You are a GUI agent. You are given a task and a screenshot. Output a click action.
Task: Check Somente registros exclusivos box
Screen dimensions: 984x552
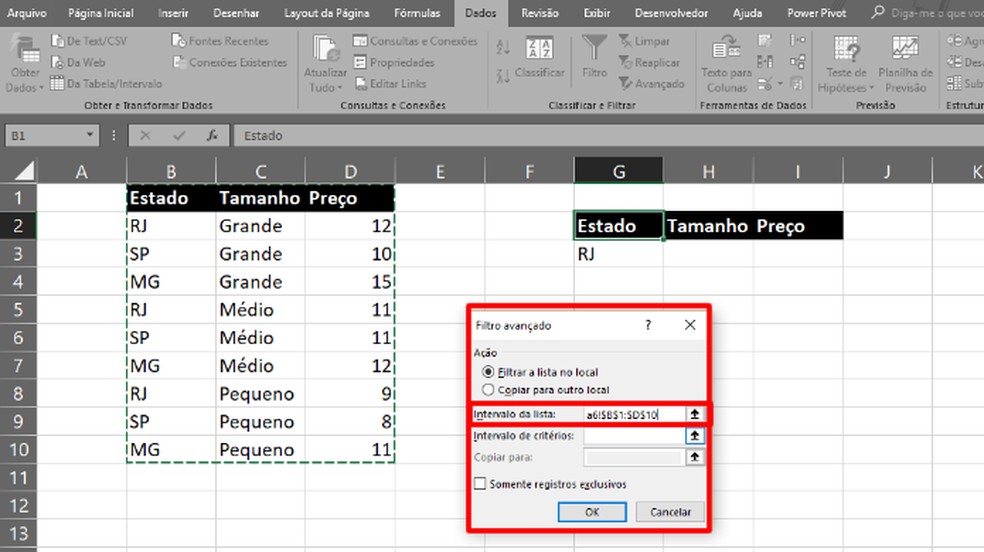pos(480,484)
